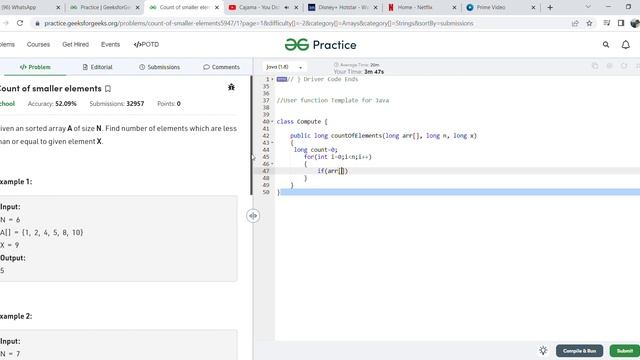Click the 'User function Template for Java' comment
This screenshot has width=640, height=360.
pyautogui.click(x=333, y=100)
